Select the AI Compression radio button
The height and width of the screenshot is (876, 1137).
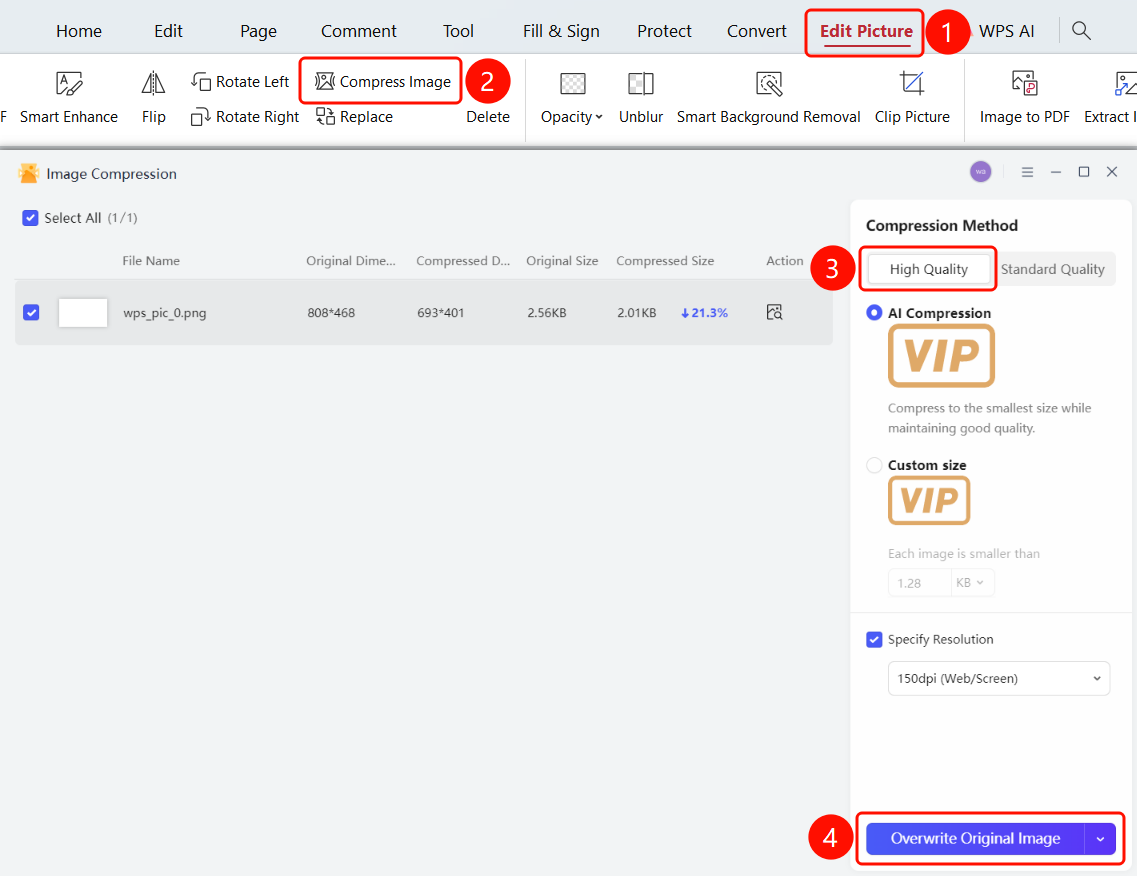tap(875, 313)
